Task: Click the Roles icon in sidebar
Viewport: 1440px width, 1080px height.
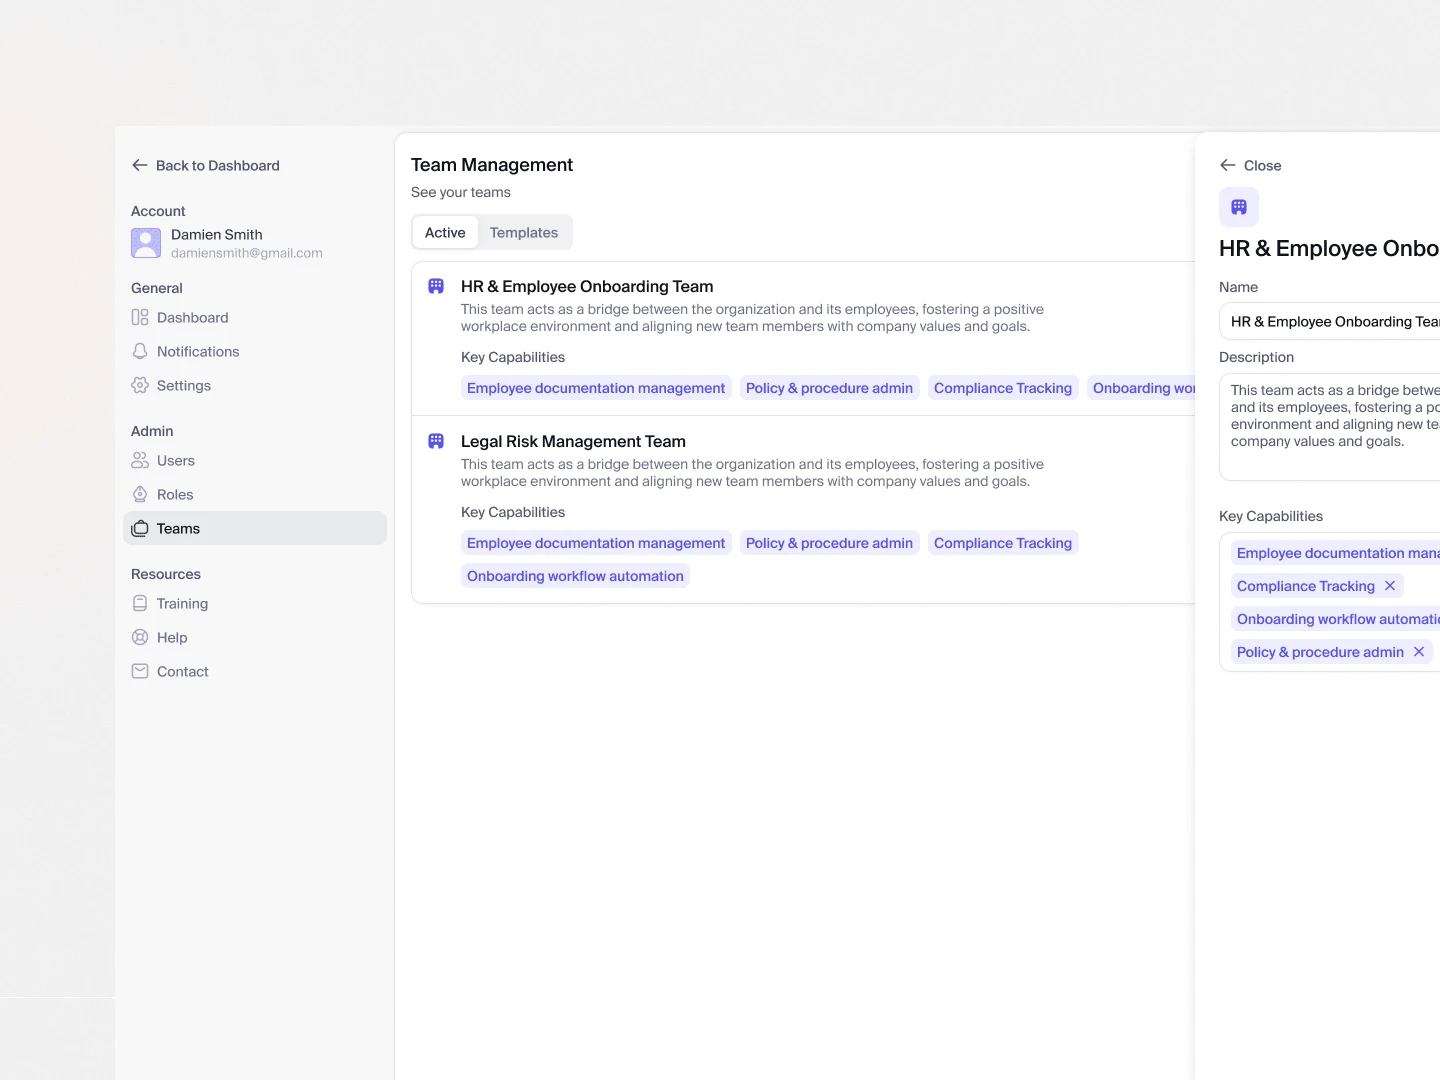Action: coord(140,495)
